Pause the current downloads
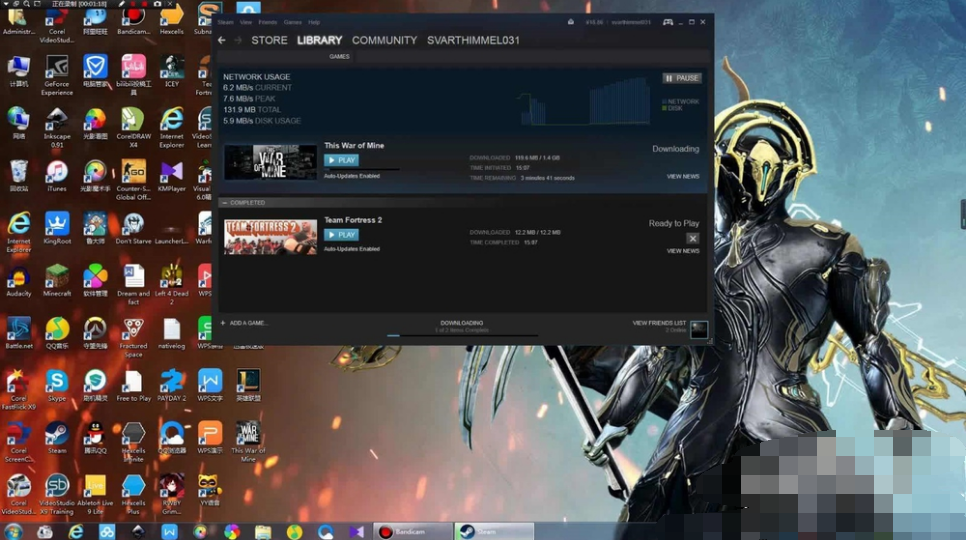Screen dimensions: 966x540 682,78
